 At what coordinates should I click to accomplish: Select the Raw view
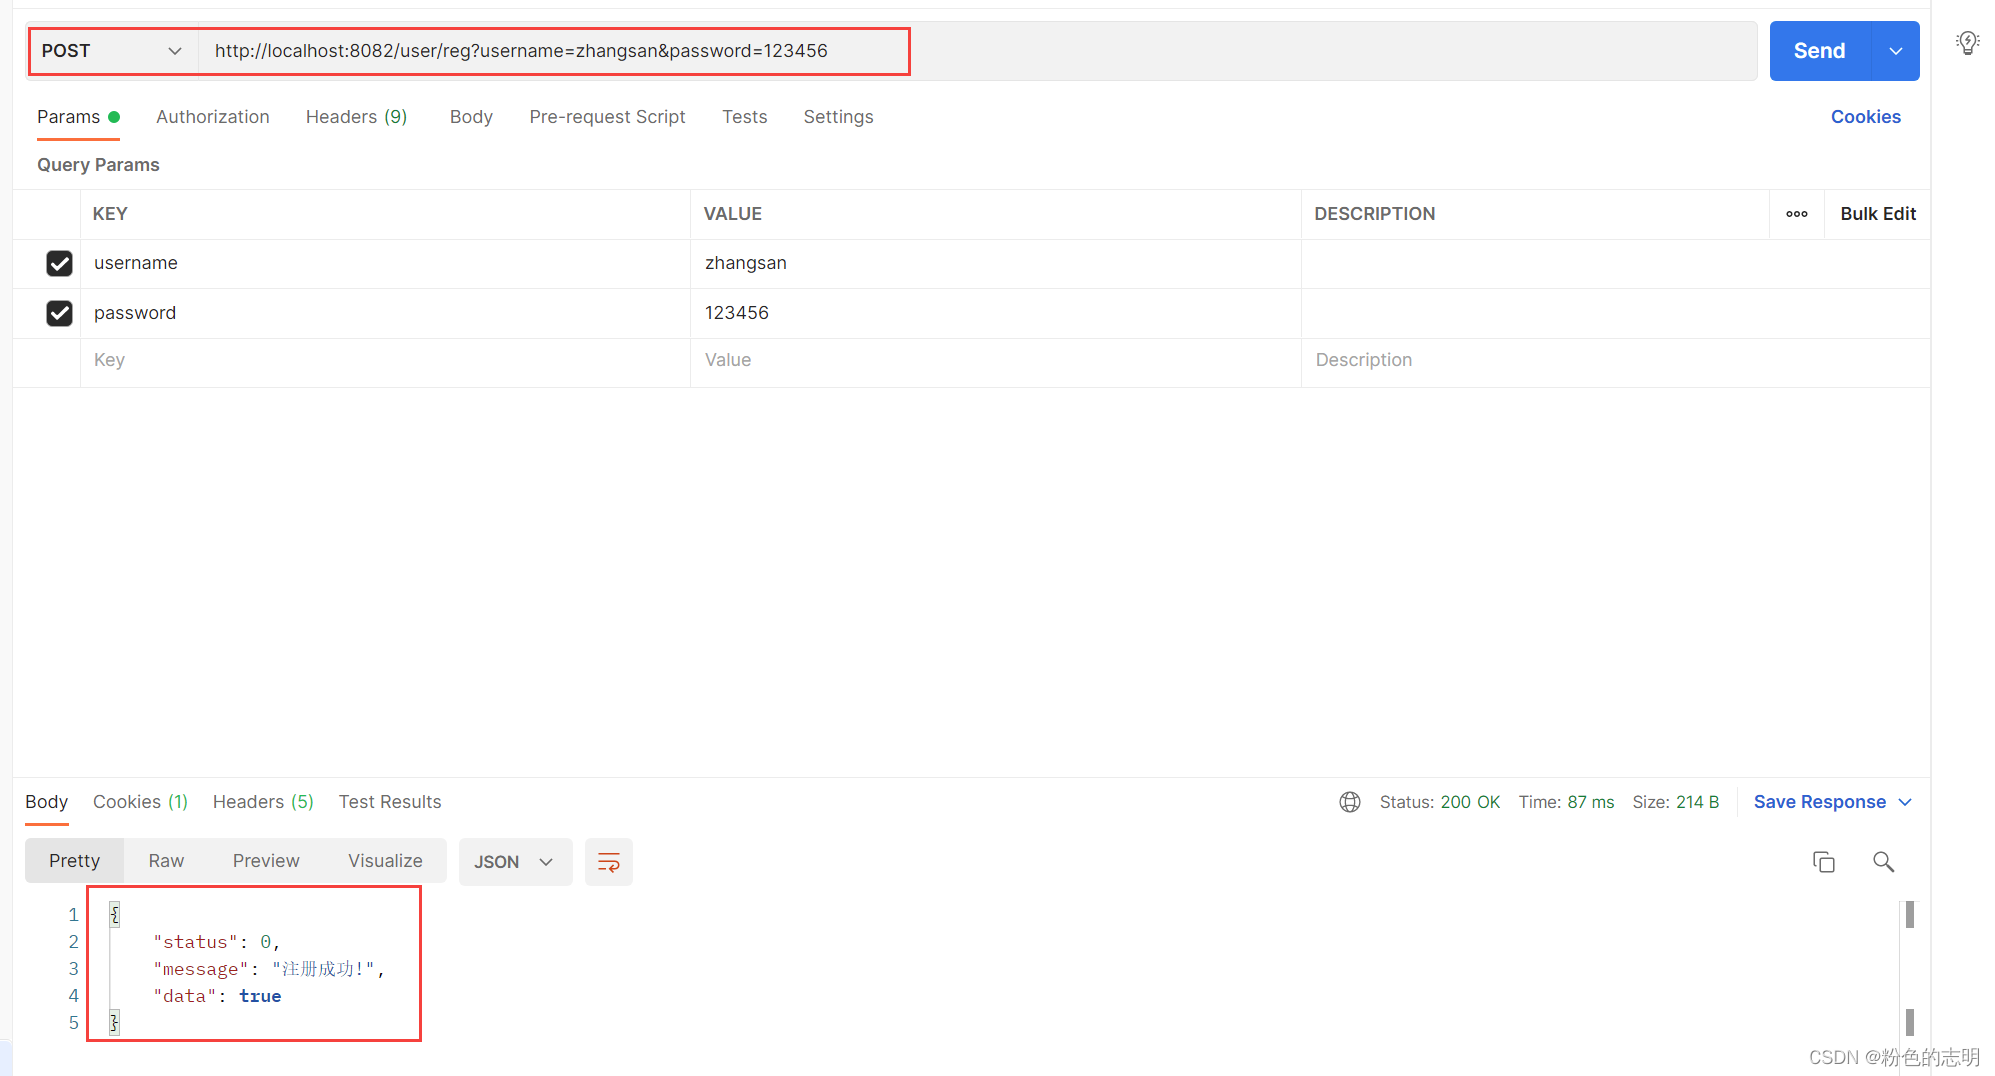pos(166,861)
